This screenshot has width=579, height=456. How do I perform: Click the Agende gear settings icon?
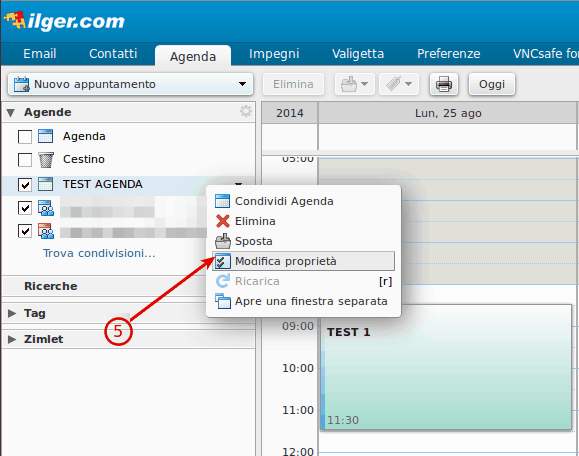[246, 111]
